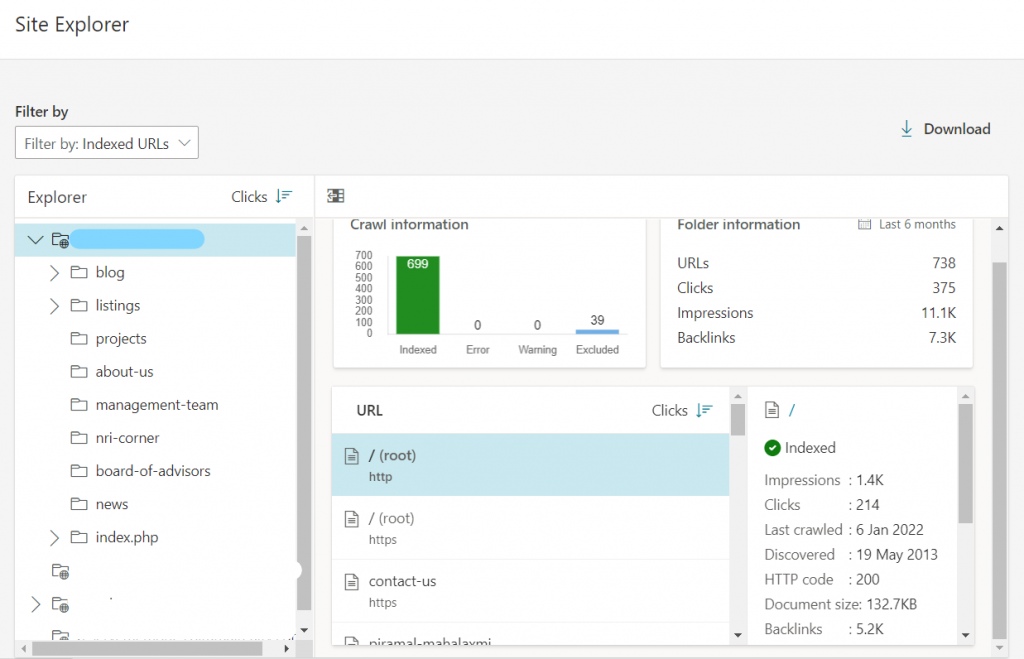Image resolution: width=1024 pixels, height=659 pixels.
Task: Expand the listings folder
Action: (54, 306)
